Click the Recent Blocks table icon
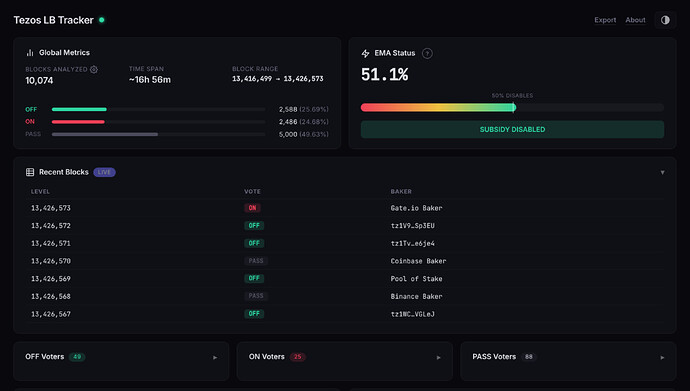Viewport: 690px width, 391px height. point(30,172)
